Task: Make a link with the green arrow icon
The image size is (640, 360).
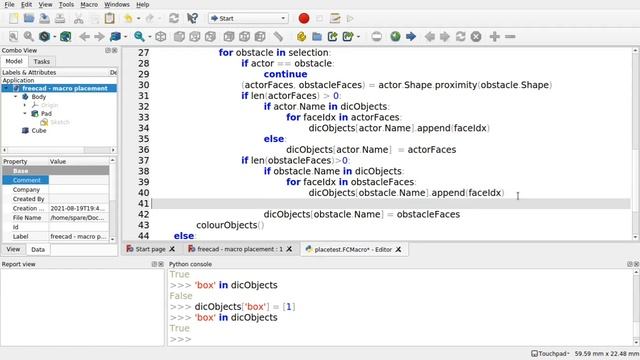Action: point(332,36)
